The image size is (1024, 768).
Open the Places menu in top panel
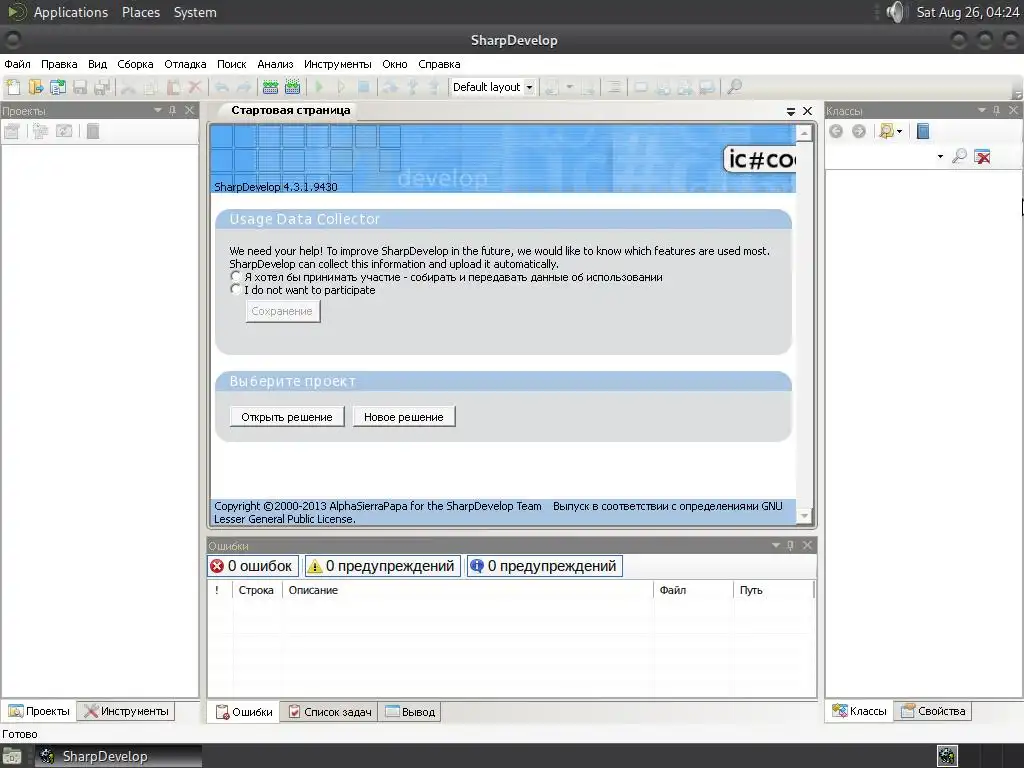click(141, 12)
